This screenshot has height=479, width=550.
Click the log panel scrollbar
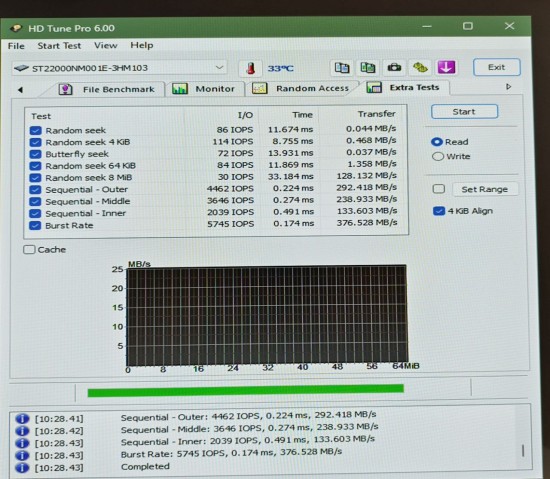(523, 451)
